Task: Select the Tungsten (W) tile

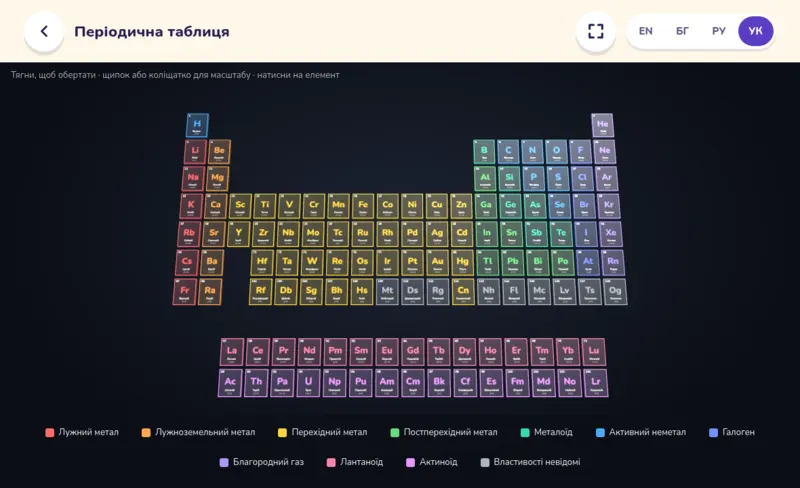Action: (x=312, y=262)
